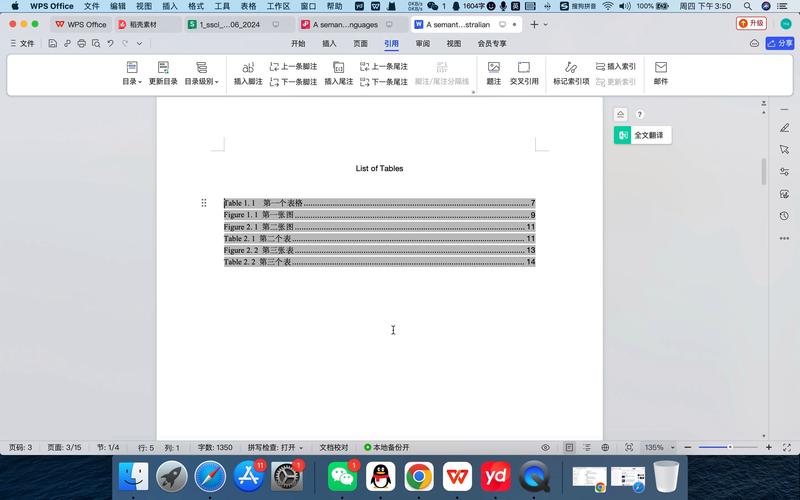Click the pen edit icon in sidebar

(x=784, y=128)
